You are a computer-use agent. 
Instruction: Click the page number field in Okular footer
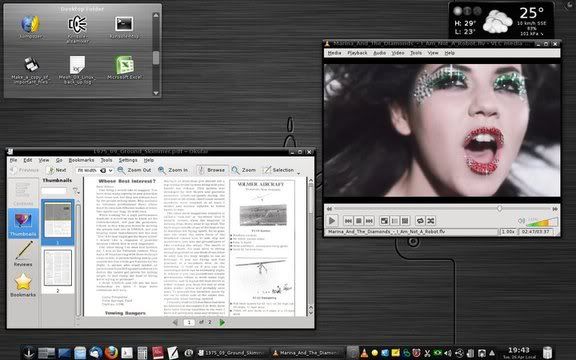(x=189, y=322)
